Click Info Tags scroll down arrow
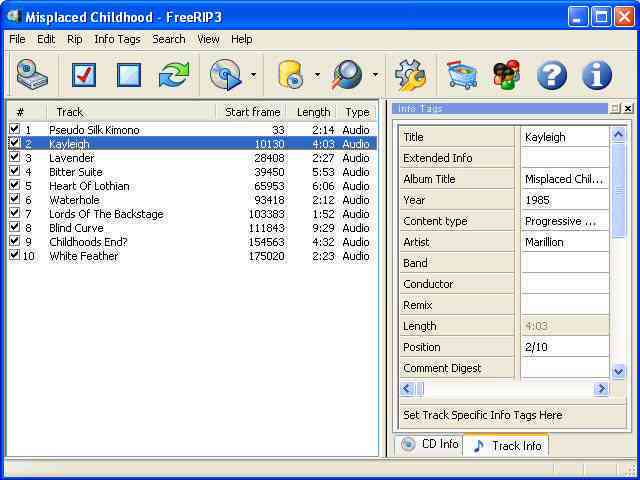This screenshot has height=480, width=640. (x=619, y=371)
